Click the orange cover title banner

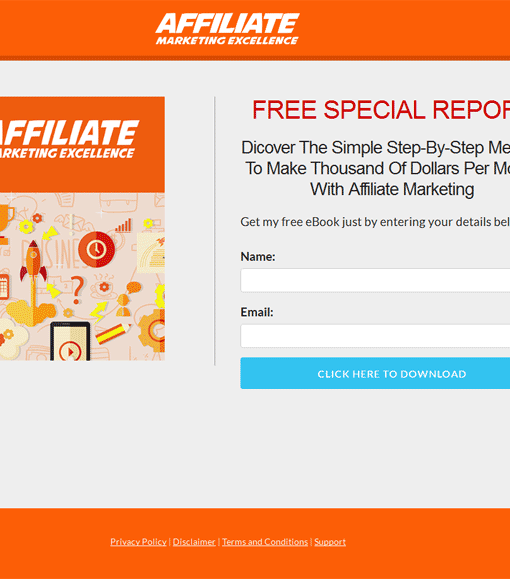pyautogui.click(x=82, y=145)
